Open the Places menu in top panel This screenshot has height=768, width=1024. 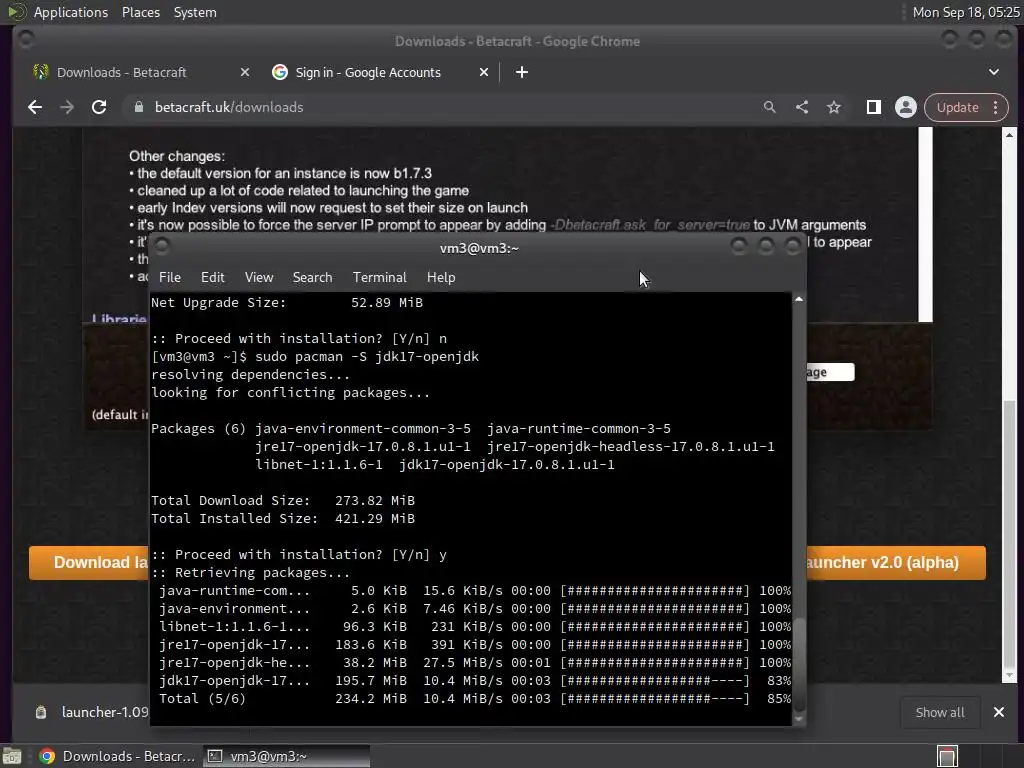click(141, 12)
